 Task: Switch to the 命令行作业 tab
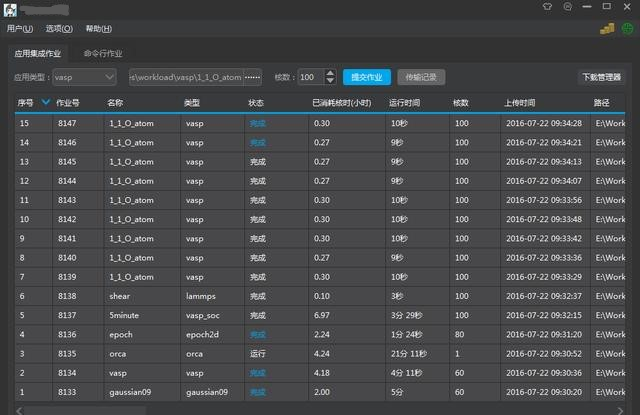103,53
